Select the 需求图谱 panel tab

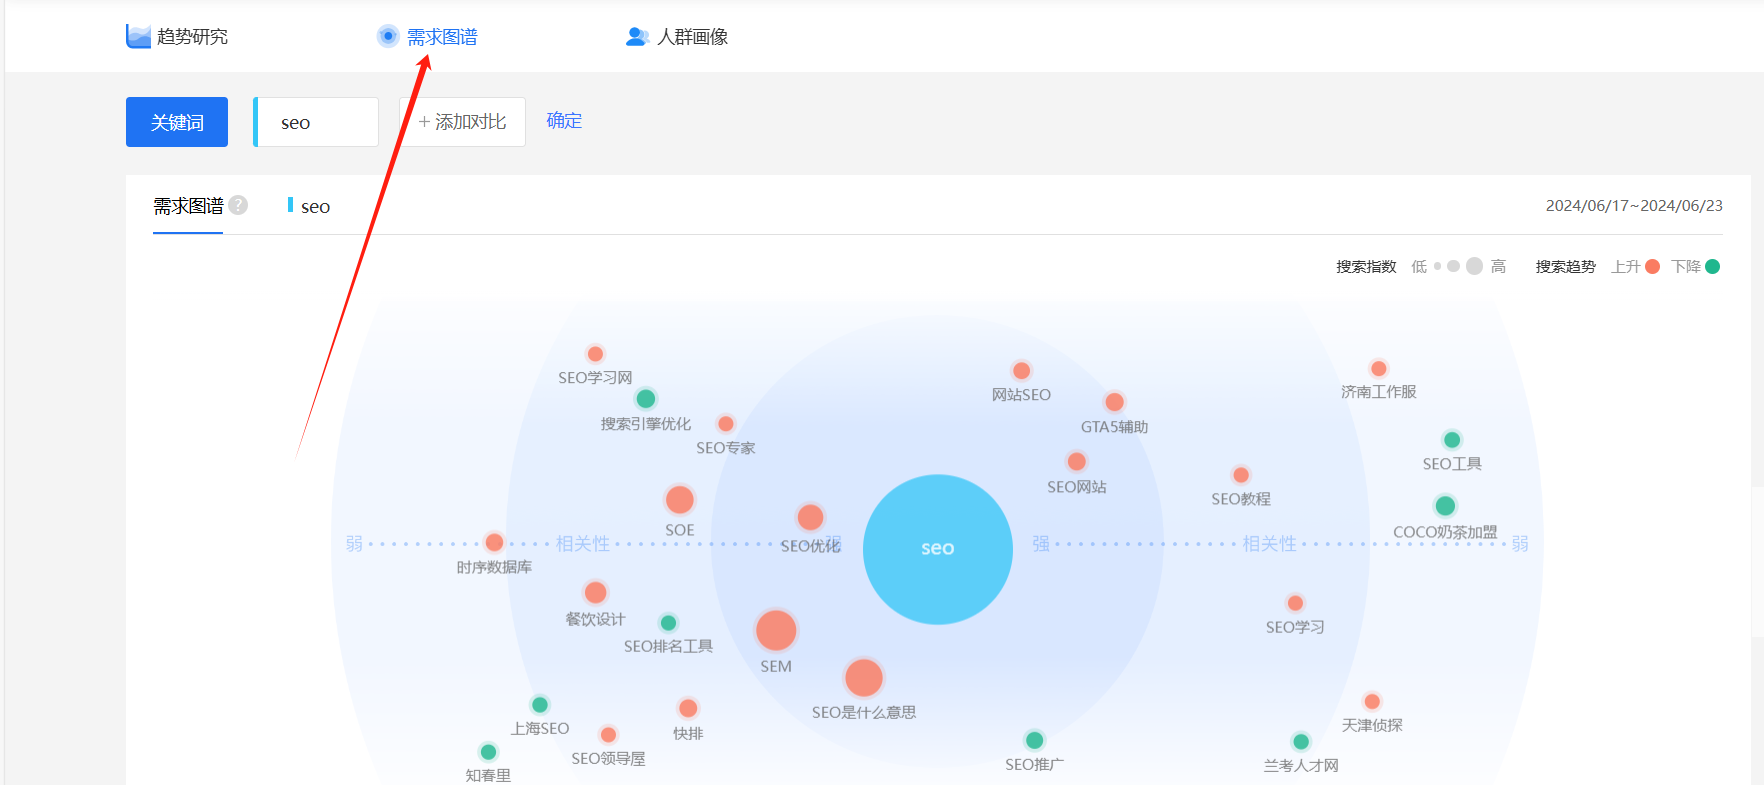tap(188, 206)
